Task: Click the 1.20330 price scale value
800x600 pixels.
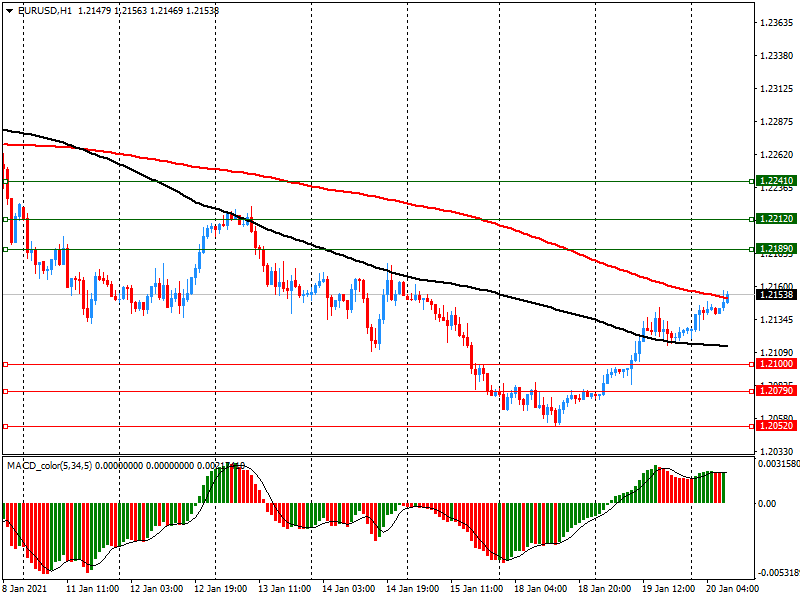Action: pyautogui.click(x=777, y=452)
